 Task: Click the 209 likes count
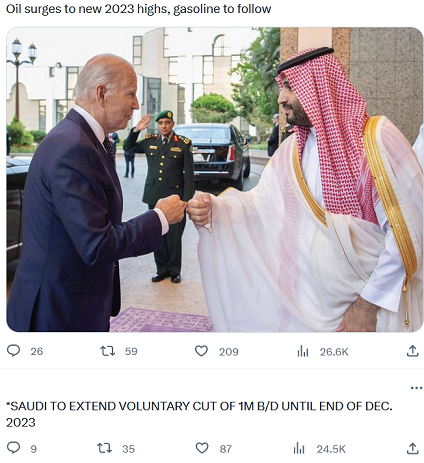[x=229, y=352]
